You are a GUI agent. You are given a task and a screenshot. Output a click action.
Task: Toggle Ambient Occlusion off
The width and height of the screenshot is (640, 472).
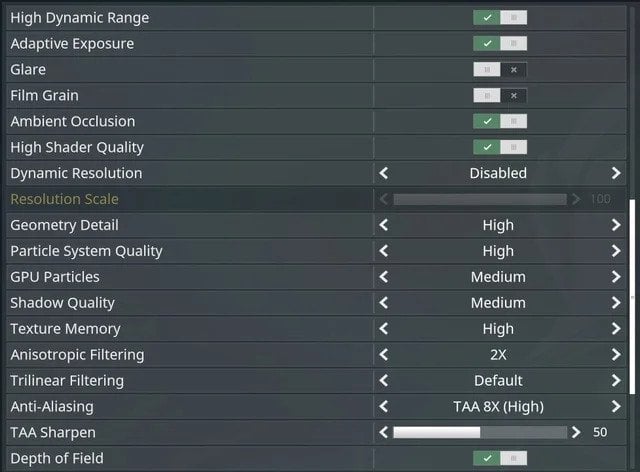[x=499, y=121]
